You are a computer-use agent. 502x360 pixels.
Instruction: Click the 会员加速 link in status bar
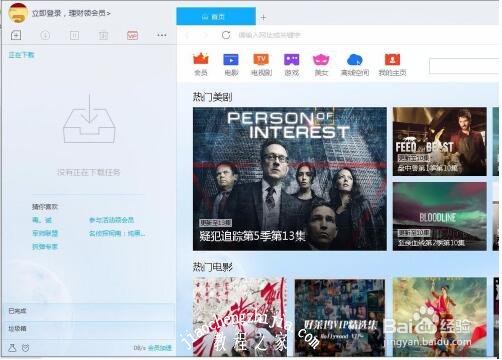160,348
